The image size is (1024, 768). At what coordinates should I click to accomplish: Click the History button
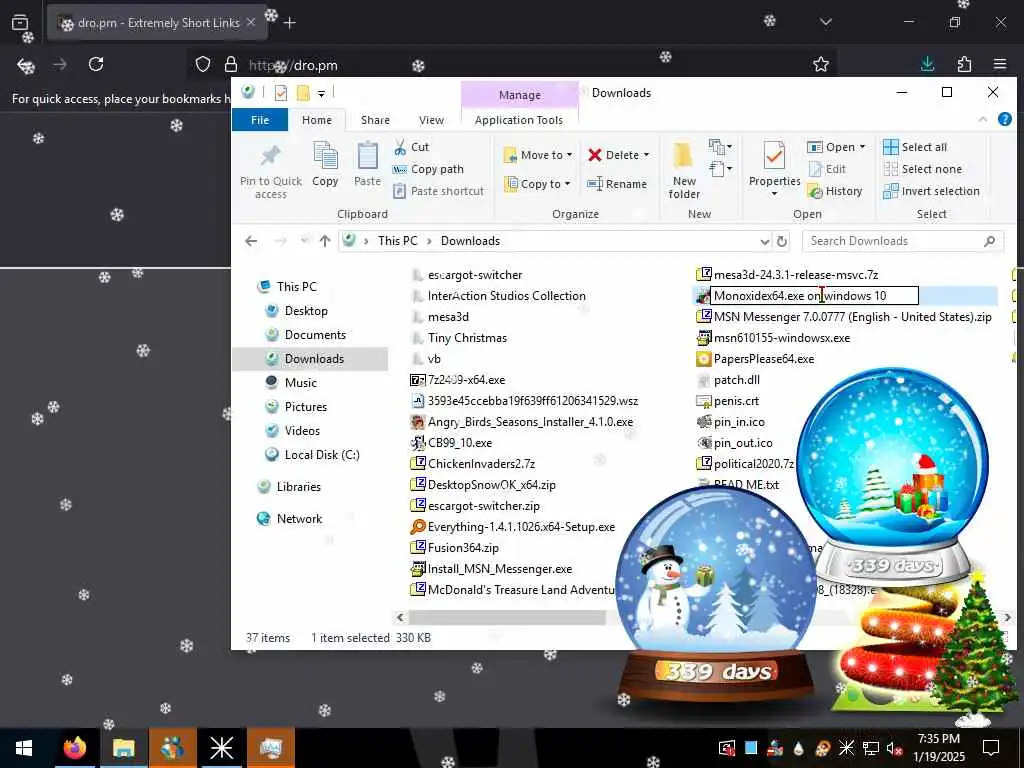(835, 191)
